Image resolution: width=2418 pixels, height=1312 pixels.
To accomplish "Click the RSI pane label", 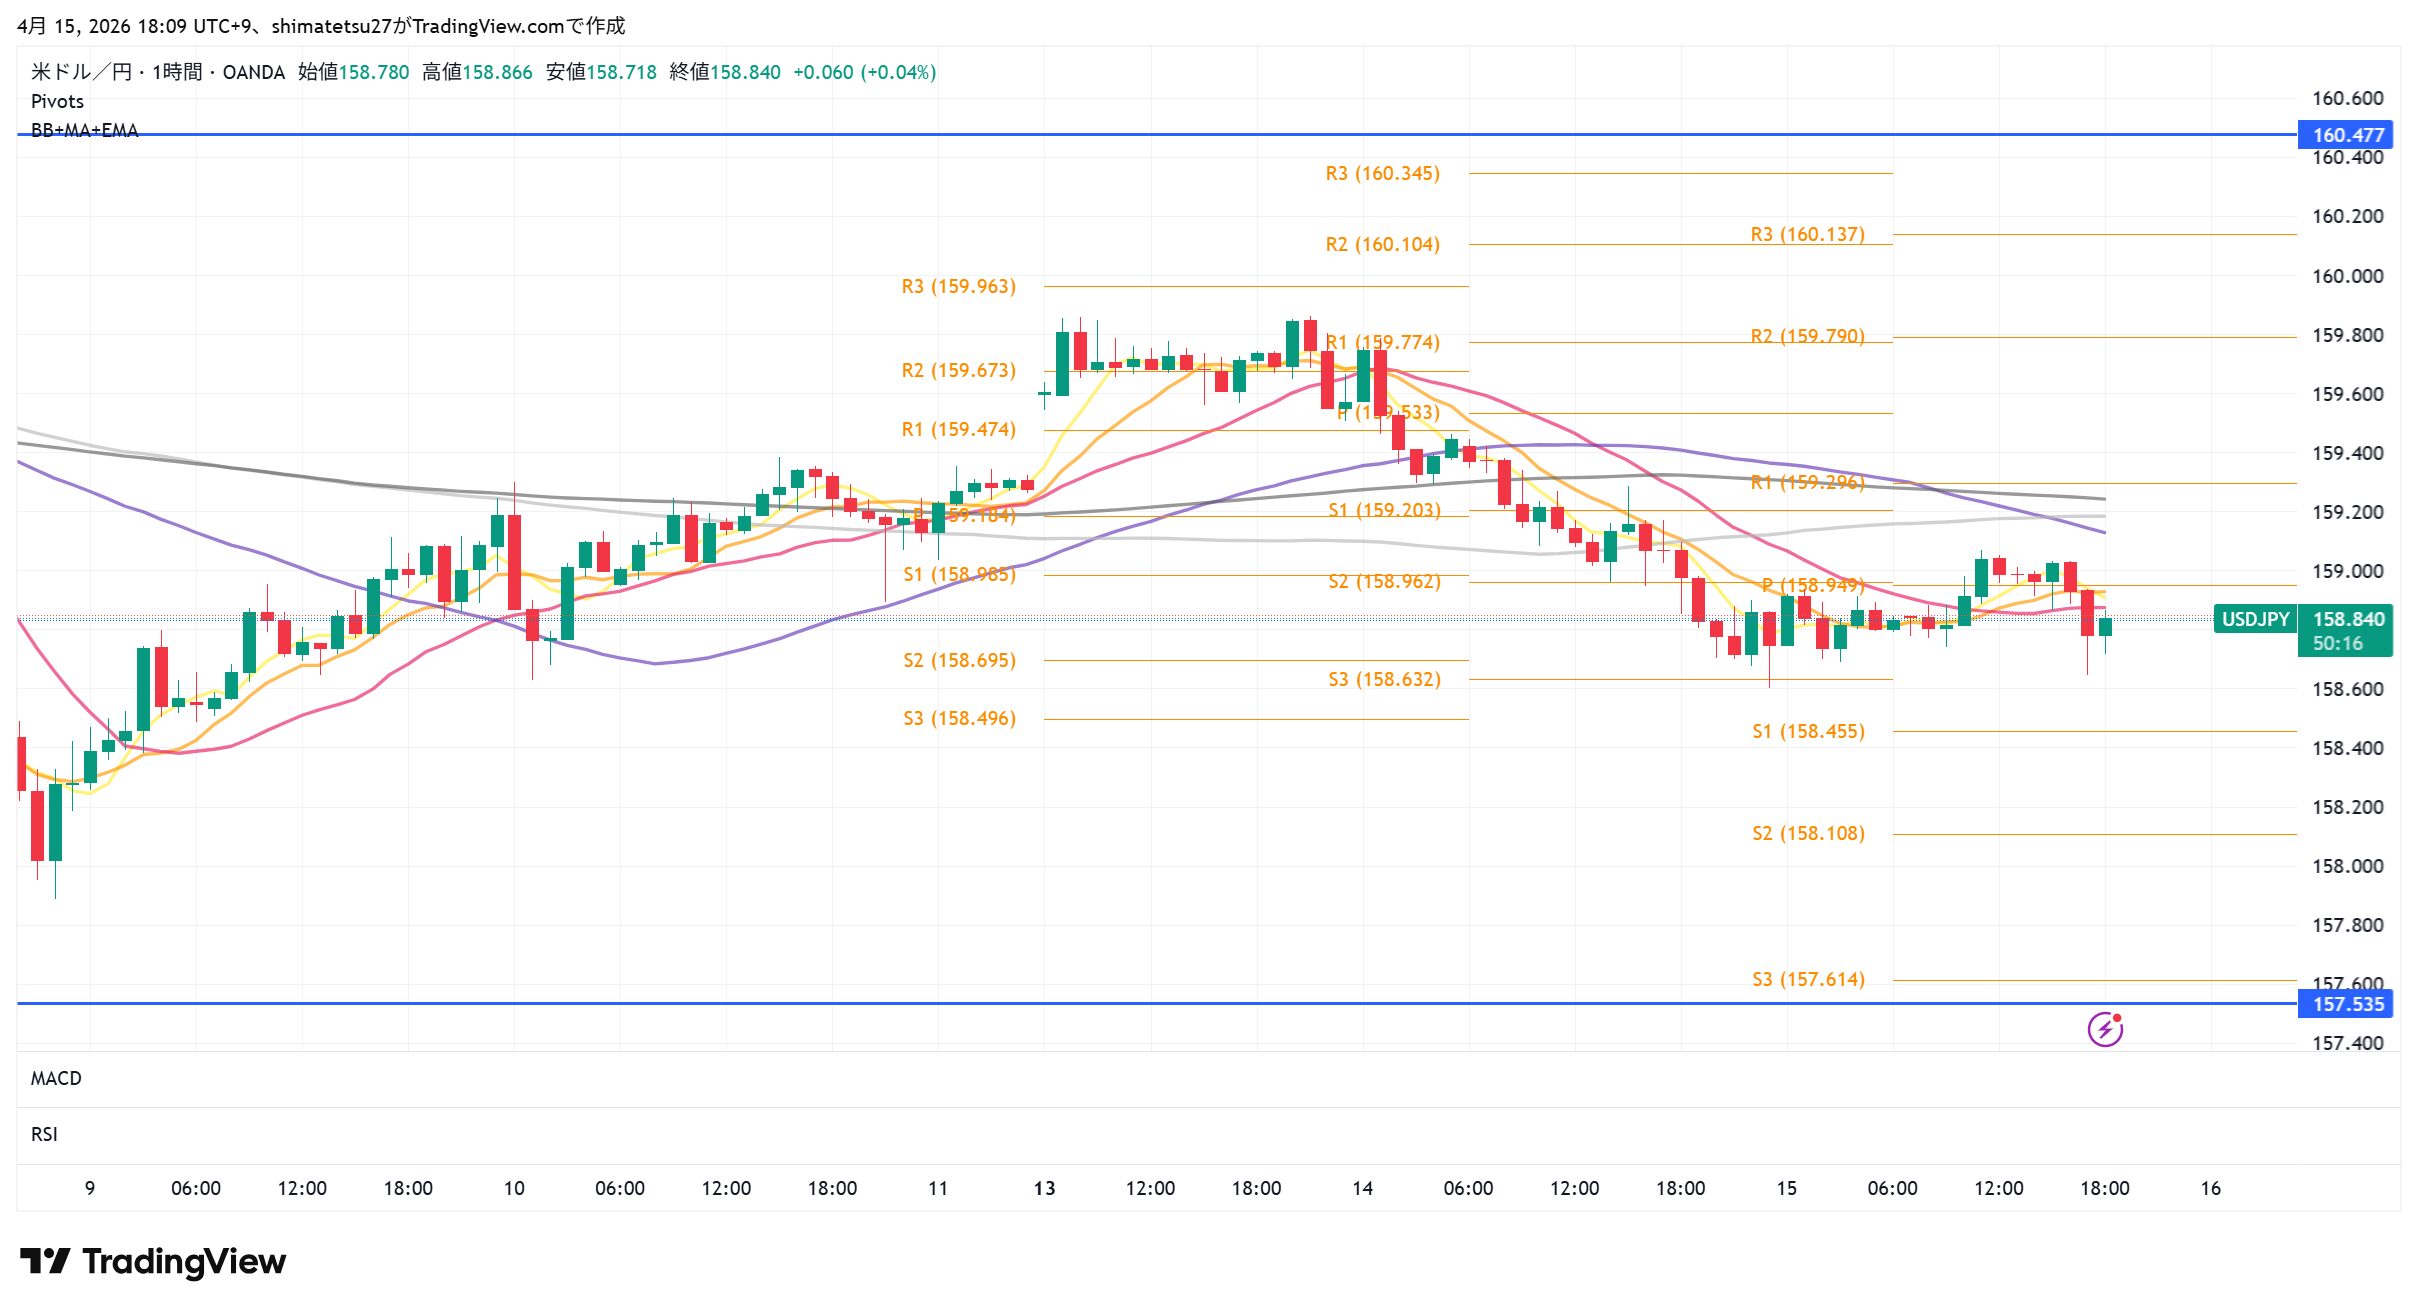I will click(x=44, y=1134).
